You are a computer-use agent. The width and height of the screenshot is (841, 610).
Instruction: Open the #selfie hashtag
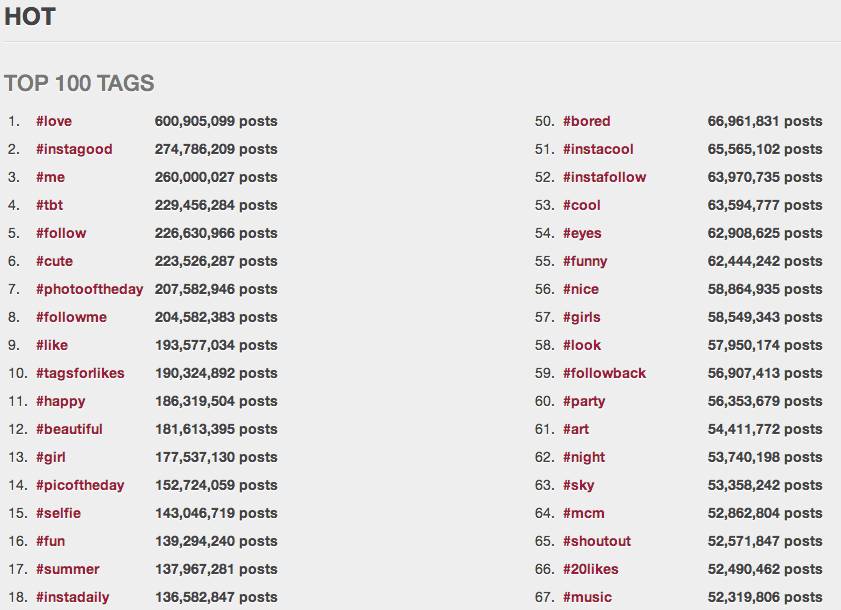[58, 513]
